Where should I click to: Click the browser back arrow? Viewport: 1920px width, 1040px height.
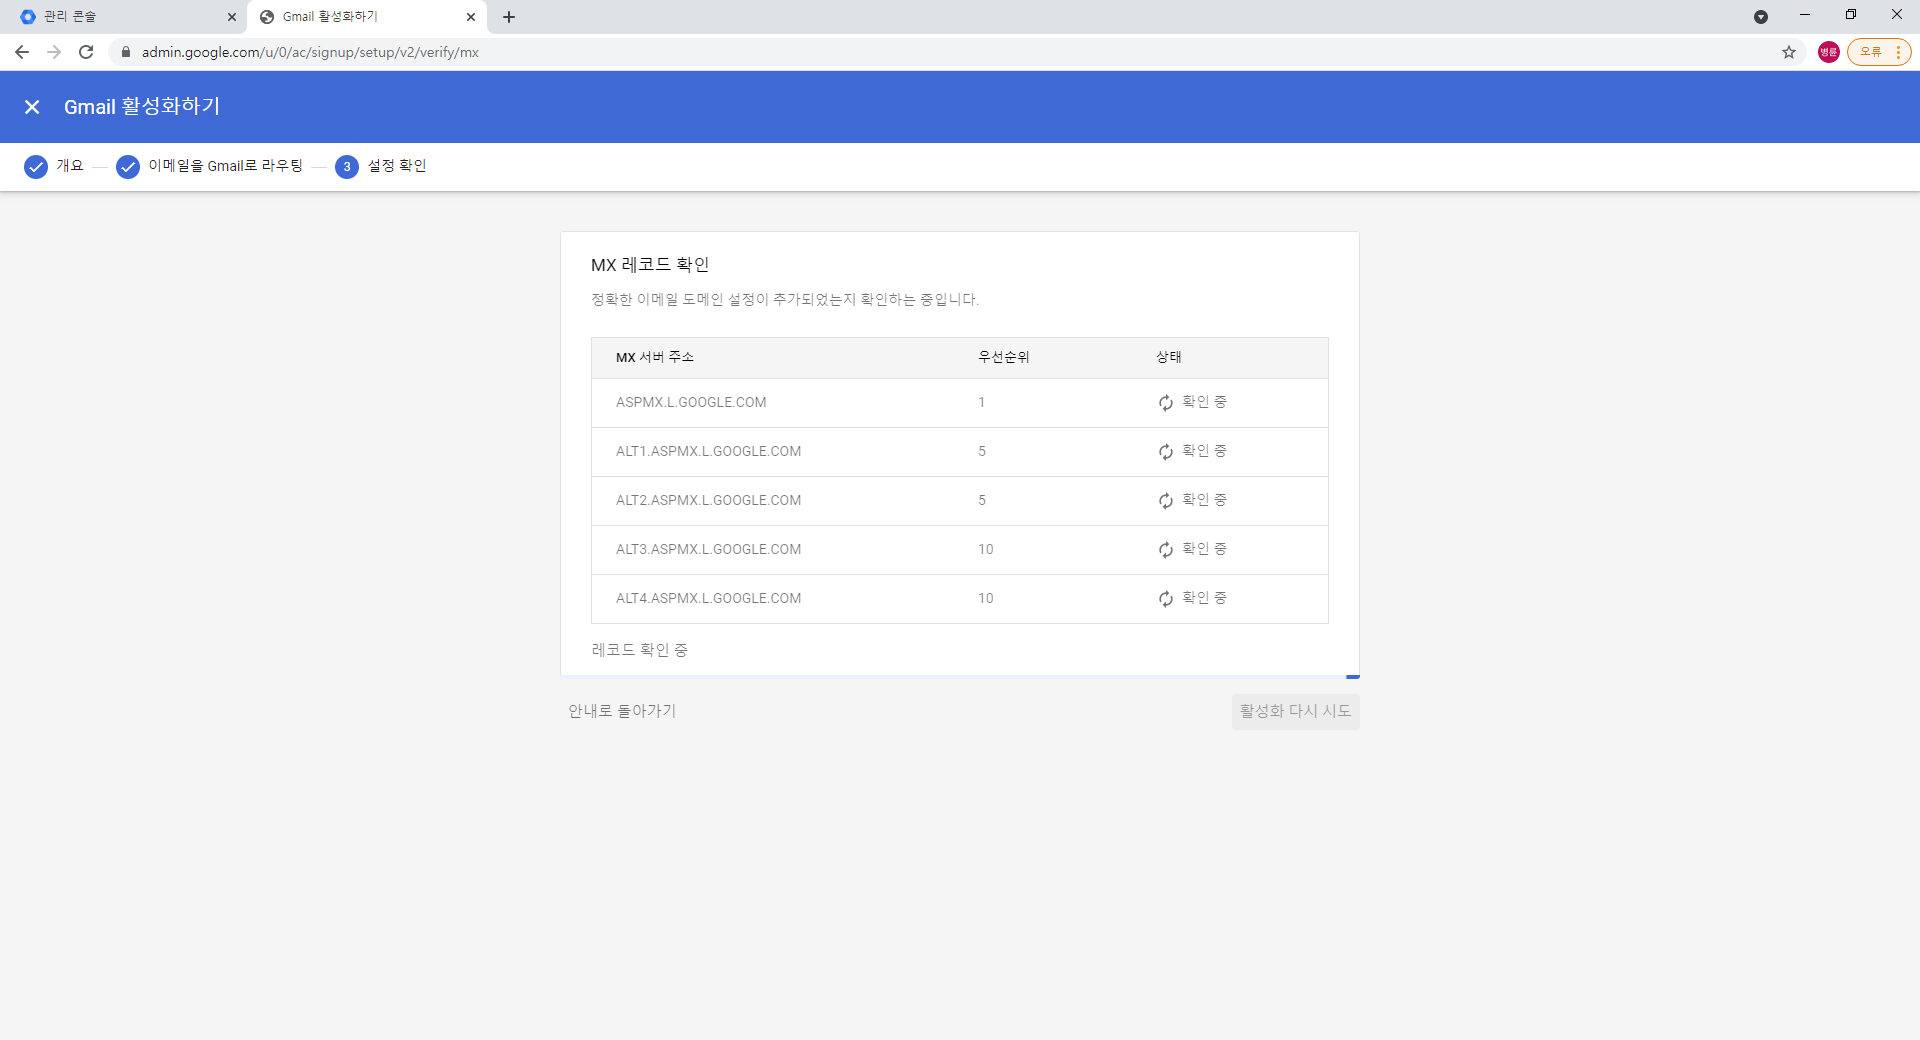[x=22, y=52]
